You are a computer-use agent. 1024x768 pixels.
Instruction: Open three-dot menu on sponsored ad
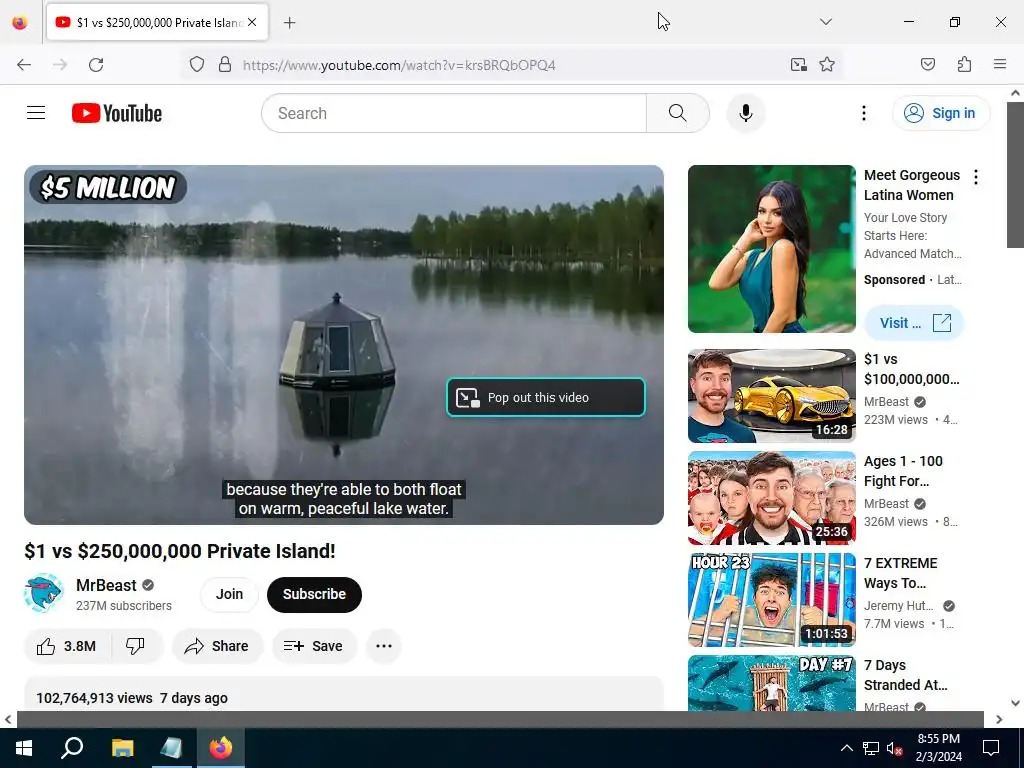tap(976, 177)
